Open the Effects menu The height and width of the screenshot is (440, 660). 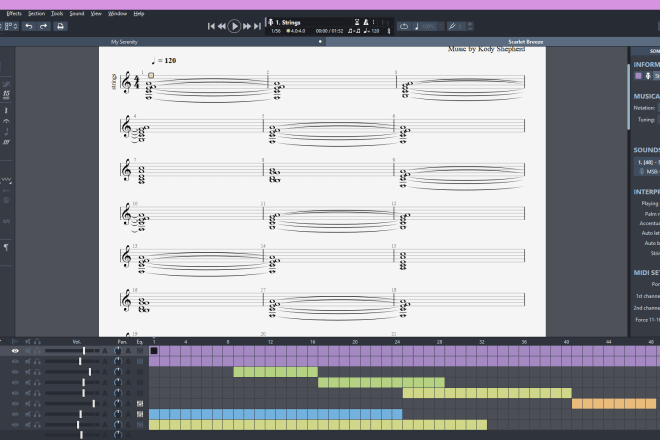(x=14, y=13)
